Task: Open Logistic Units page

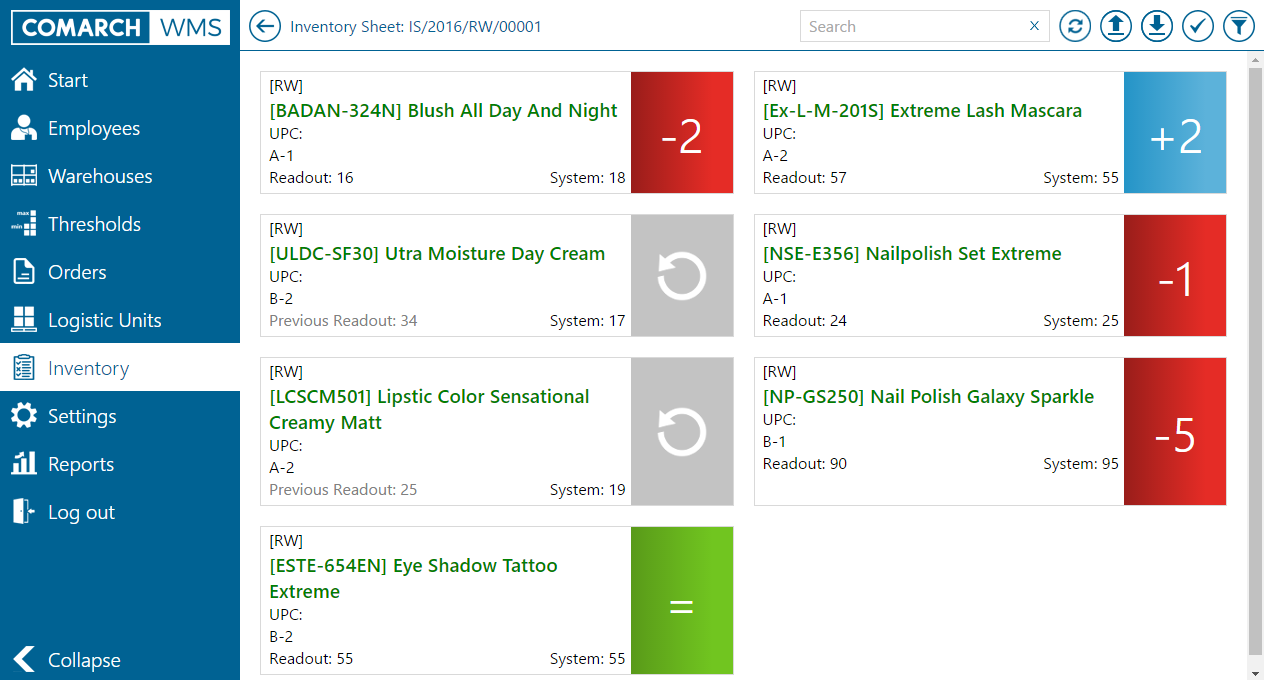Action: 104,320
